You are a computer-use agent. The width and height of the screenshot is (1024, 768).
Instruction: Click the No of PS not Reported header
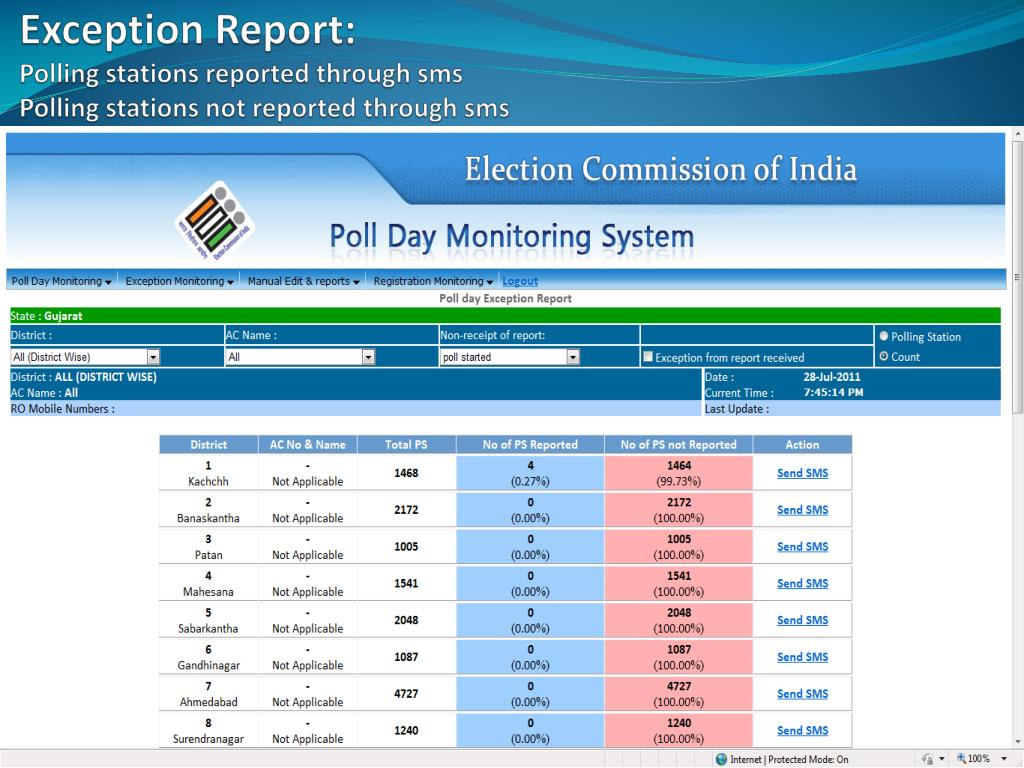pyautogui.click(x=679, y=444)
